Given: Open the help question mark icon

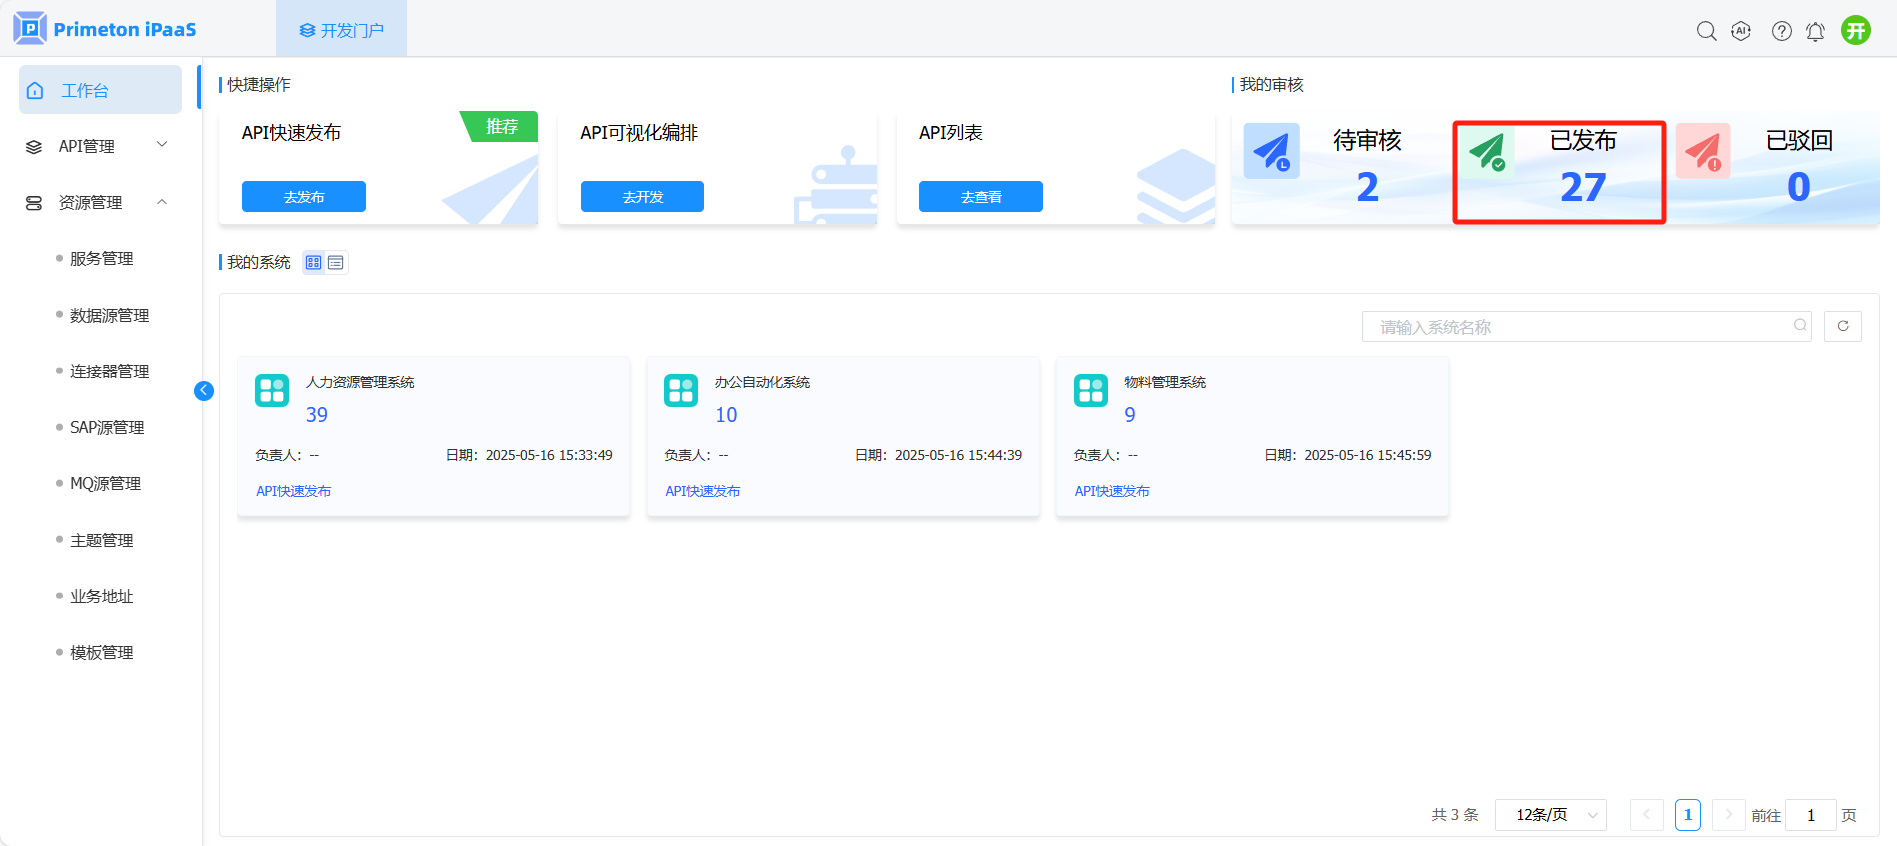Looking at the screenshot, I should click(x=1781, y=31).
